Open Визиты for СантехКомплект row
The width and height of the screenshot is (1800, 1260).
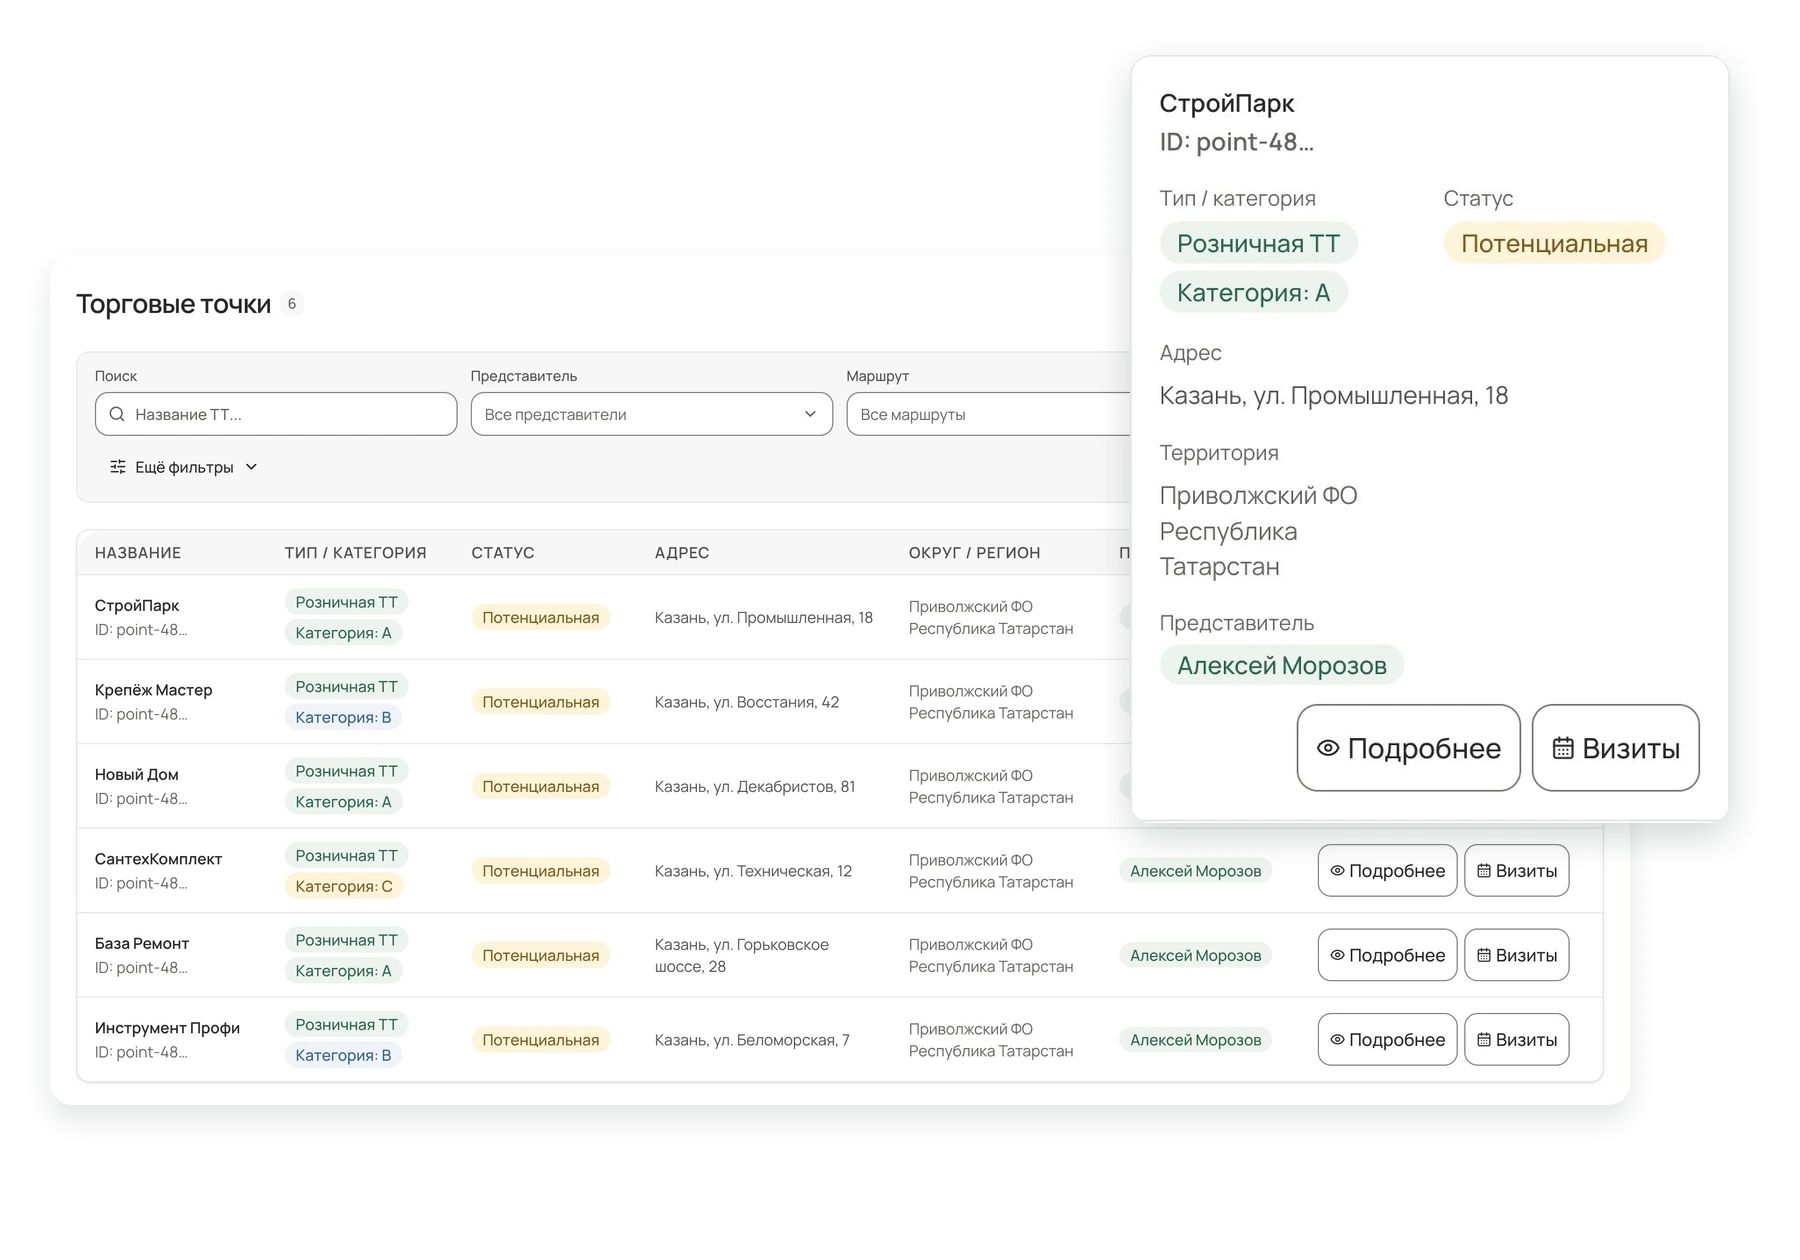[1517, 871]
